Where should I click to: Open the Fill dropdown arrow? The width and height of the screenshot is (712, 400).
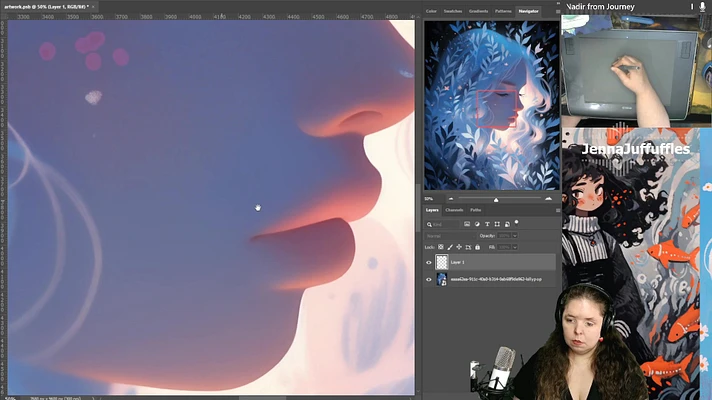pyautogui.click(x=514, y=247)
